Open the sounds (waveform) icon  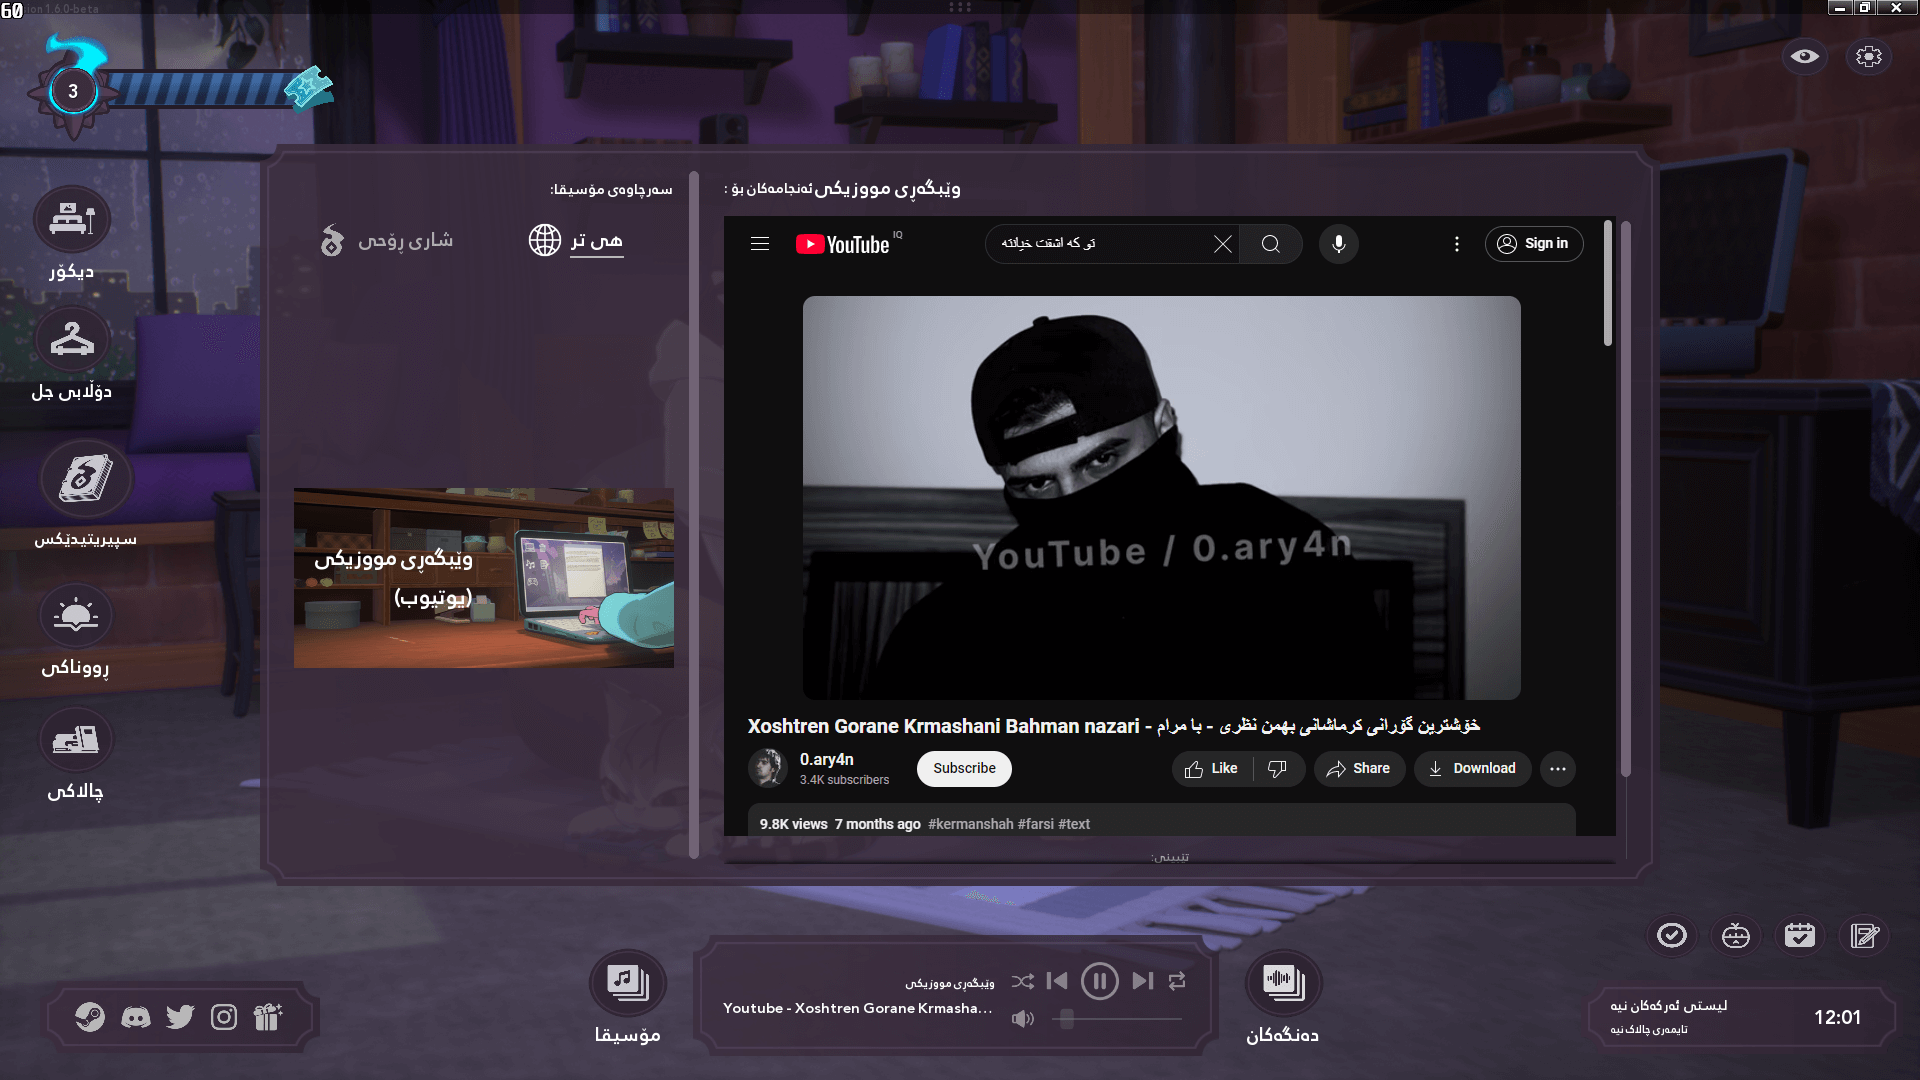coord(1283,982)
